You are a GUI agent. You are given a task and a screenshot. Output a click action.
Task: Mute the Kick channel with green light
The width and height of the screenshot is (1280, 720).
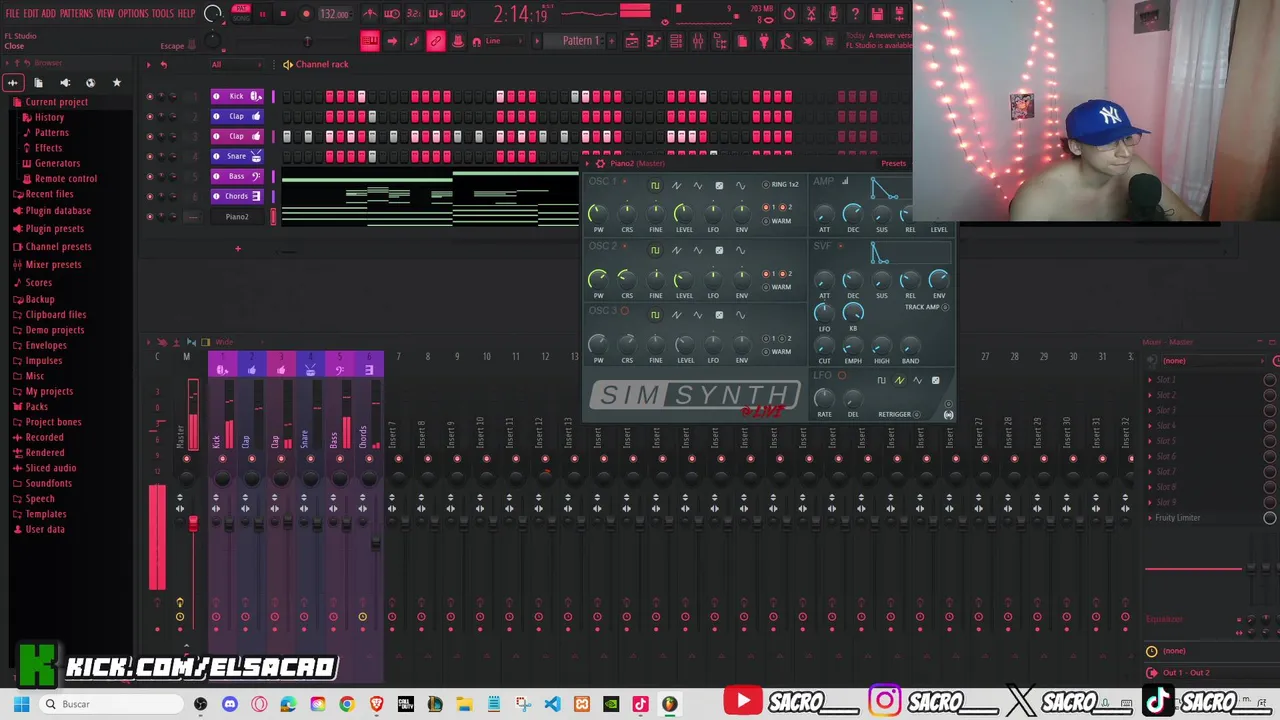150,97
